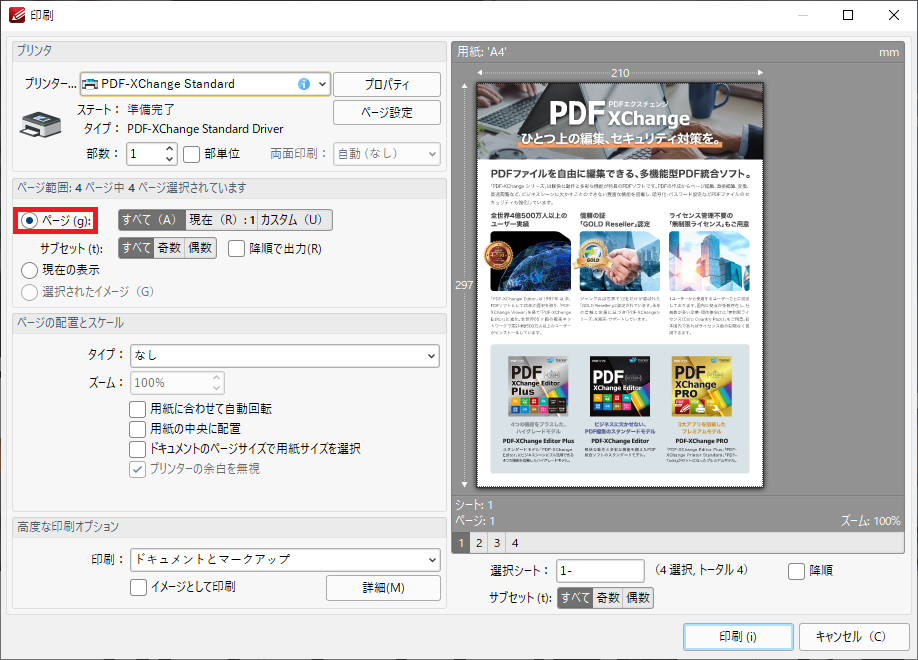Go to preview sheet 3
The width and height of the screenshot is (918, 660).
497,543
